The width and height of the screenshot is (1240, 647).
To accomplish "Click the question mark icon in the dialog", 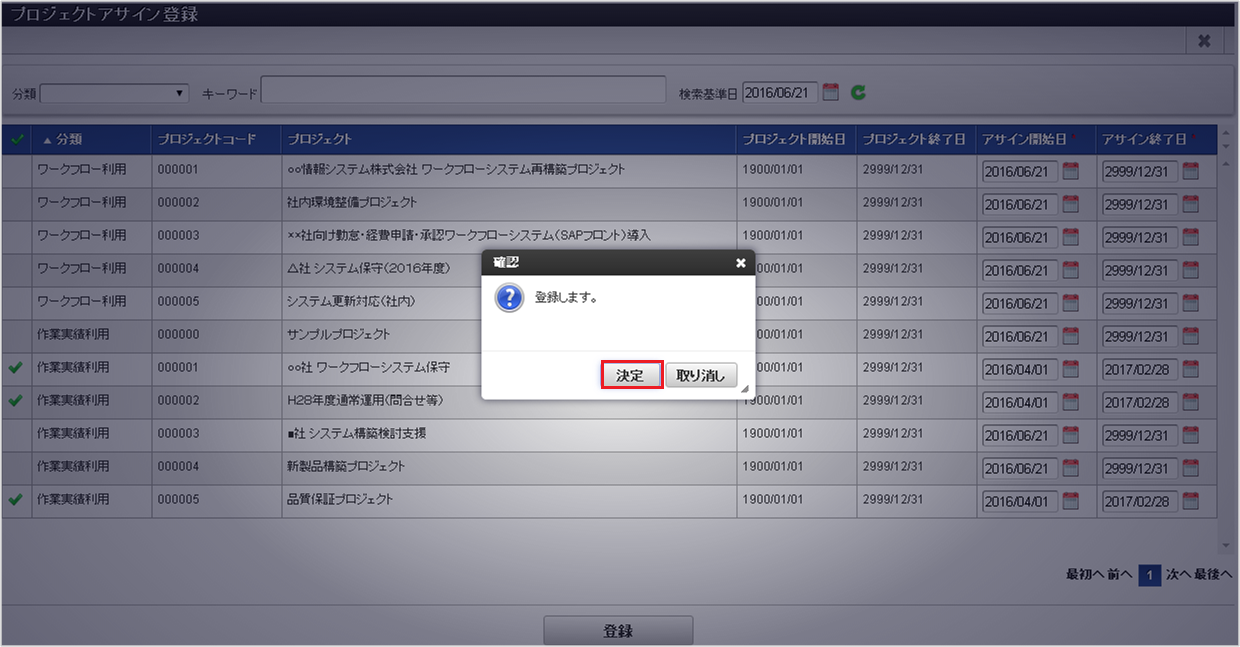I will pyautogui.click(x=509, y=298).
